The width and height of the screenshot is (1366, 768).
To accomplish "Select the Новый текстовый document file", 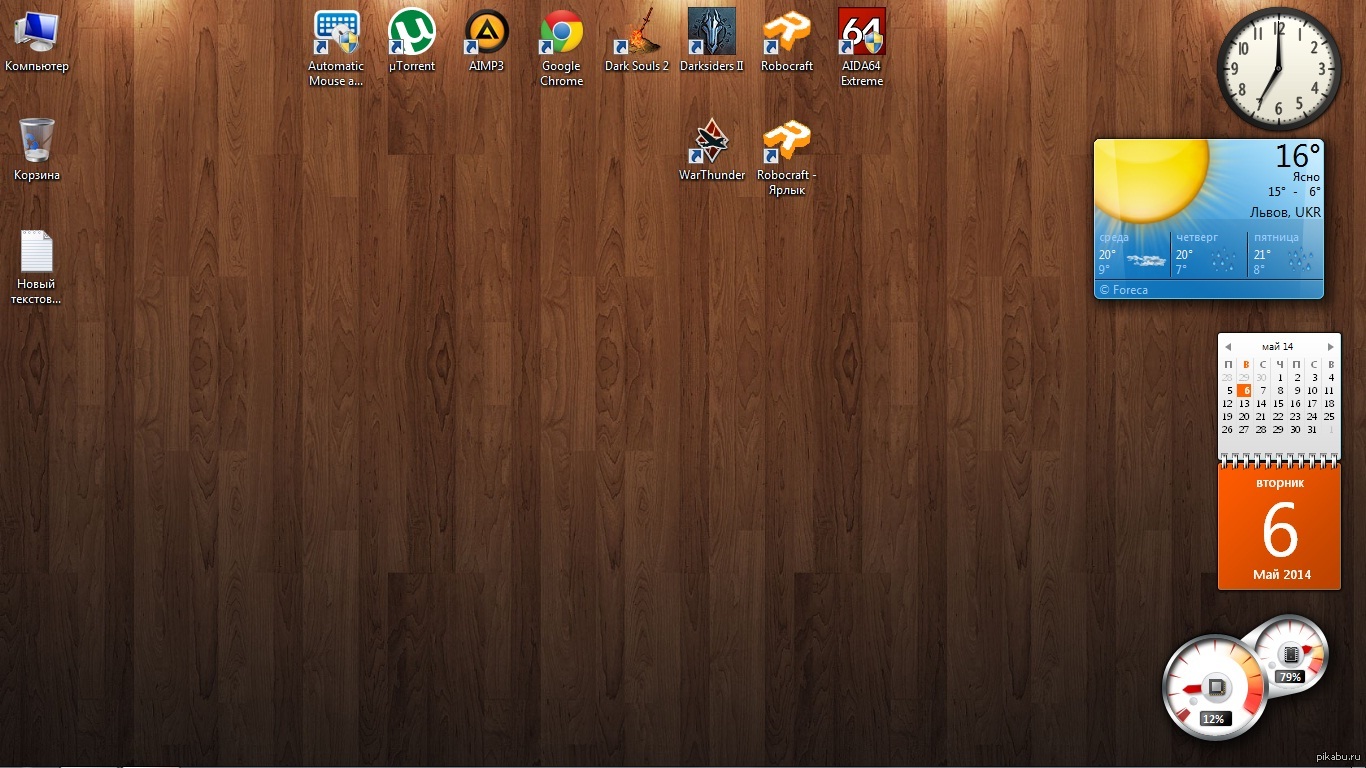I will (x=36, y=253).
